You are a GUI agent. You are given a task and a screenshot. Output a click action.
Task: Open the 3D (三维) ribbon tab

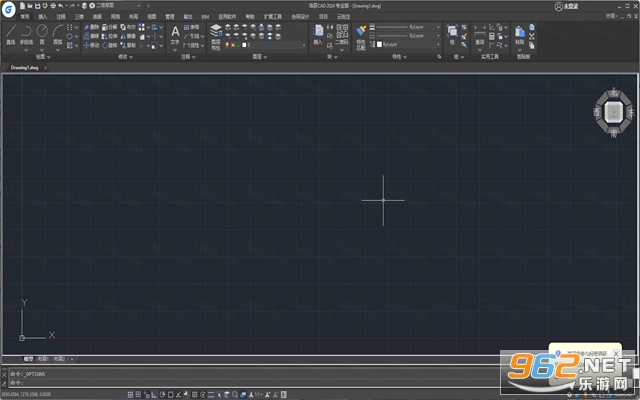pyautogui.click(x=79, y=17)
